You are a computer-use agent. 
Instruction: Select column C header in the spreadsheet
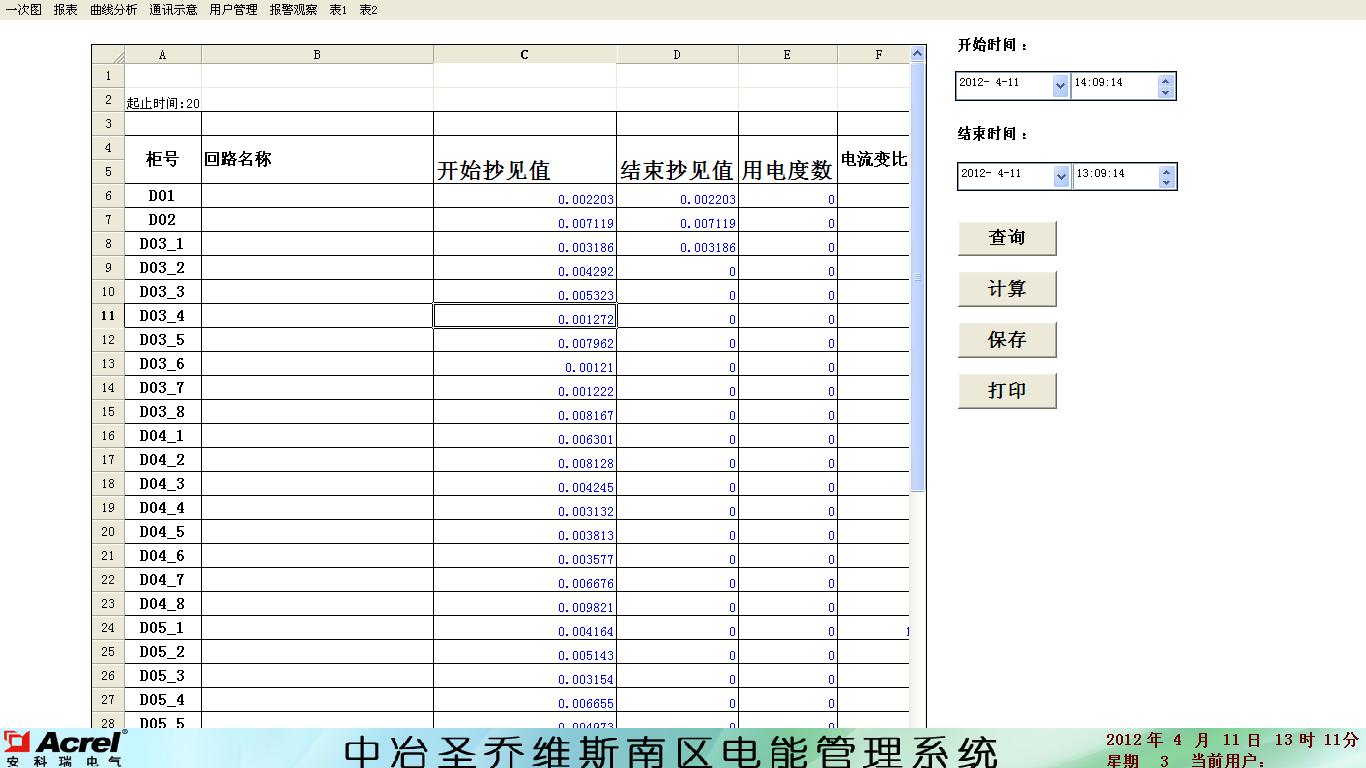(524, 55)
